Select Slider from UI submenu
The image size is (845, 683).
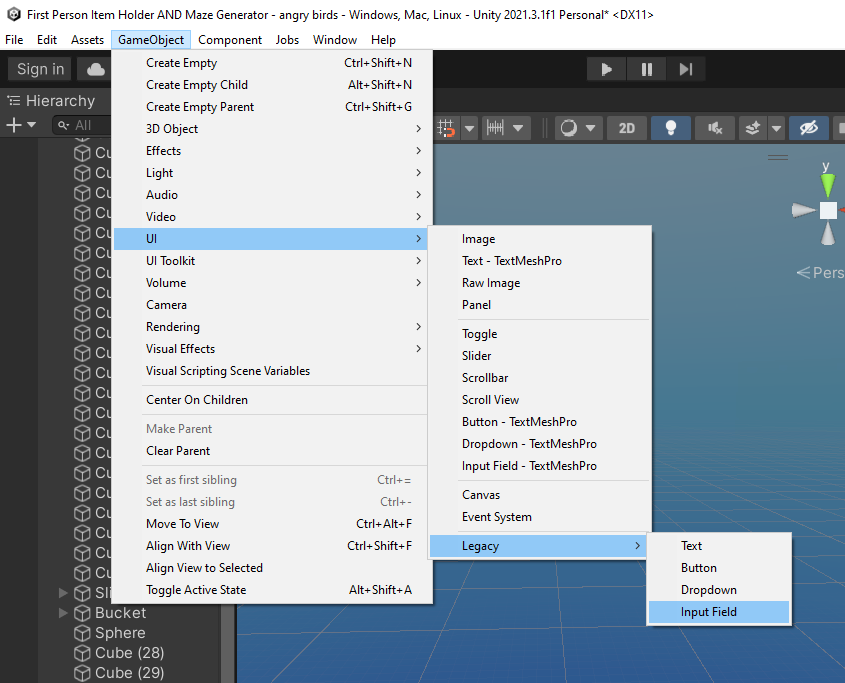pos(540,356)
